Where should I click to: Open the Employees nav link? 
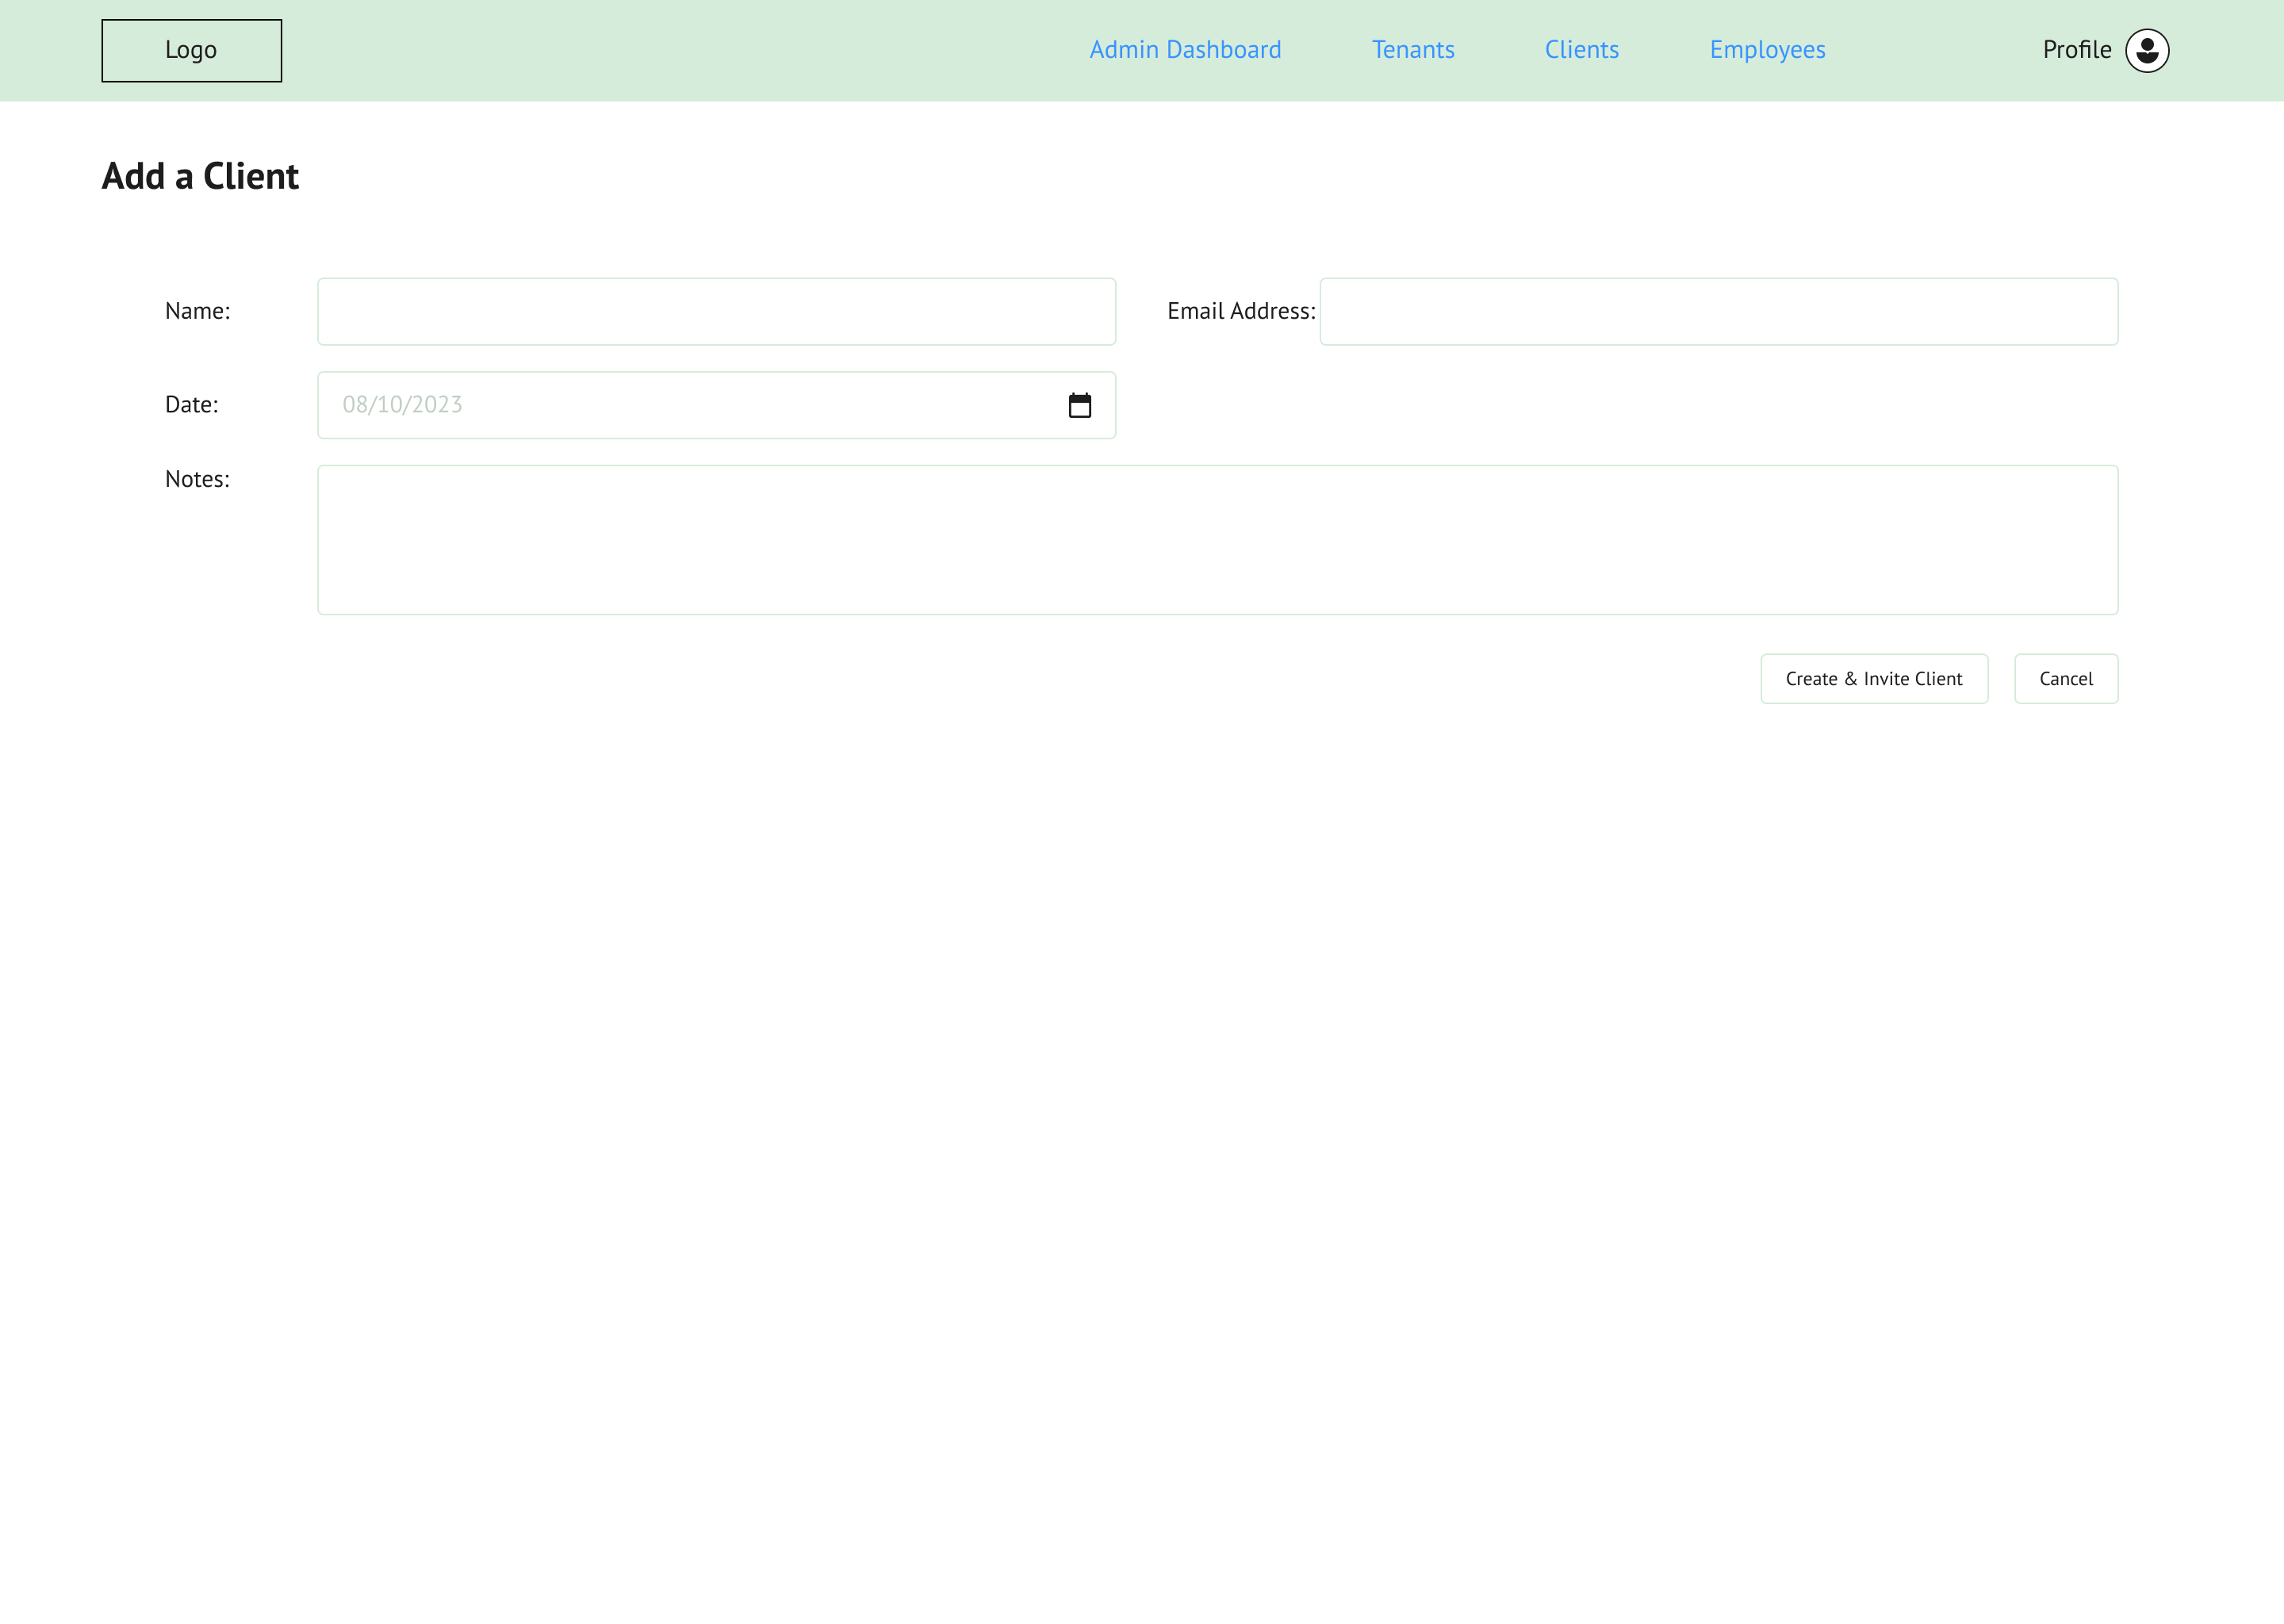[1767, 50]
